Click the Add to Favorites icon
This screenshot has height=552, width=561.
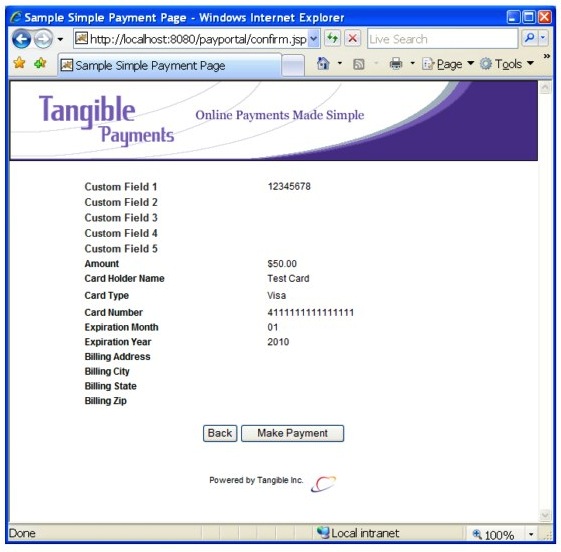pyautogui.click(x=40, y=63)
